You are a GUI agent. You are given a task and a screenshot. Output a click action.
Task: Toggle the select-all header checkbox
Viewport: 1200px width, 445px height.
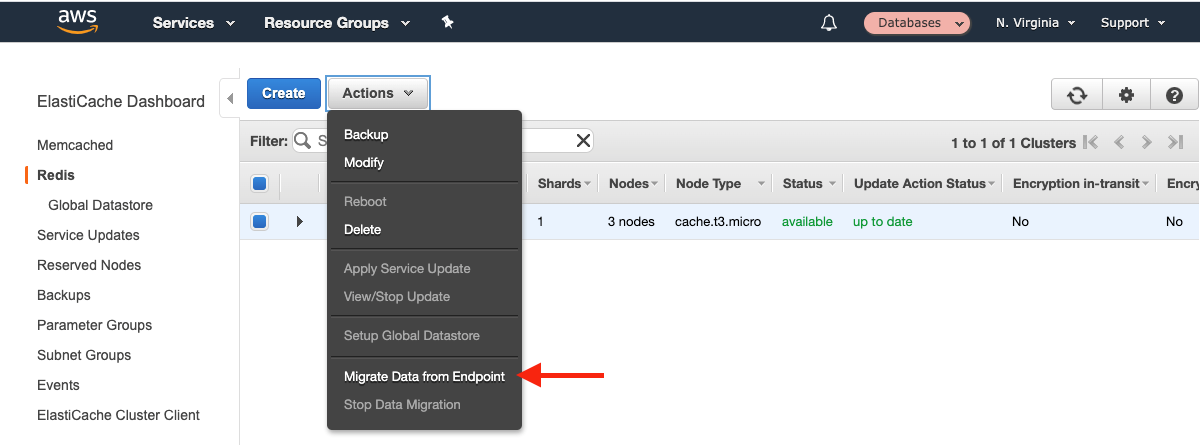click(x=260, y=183)
